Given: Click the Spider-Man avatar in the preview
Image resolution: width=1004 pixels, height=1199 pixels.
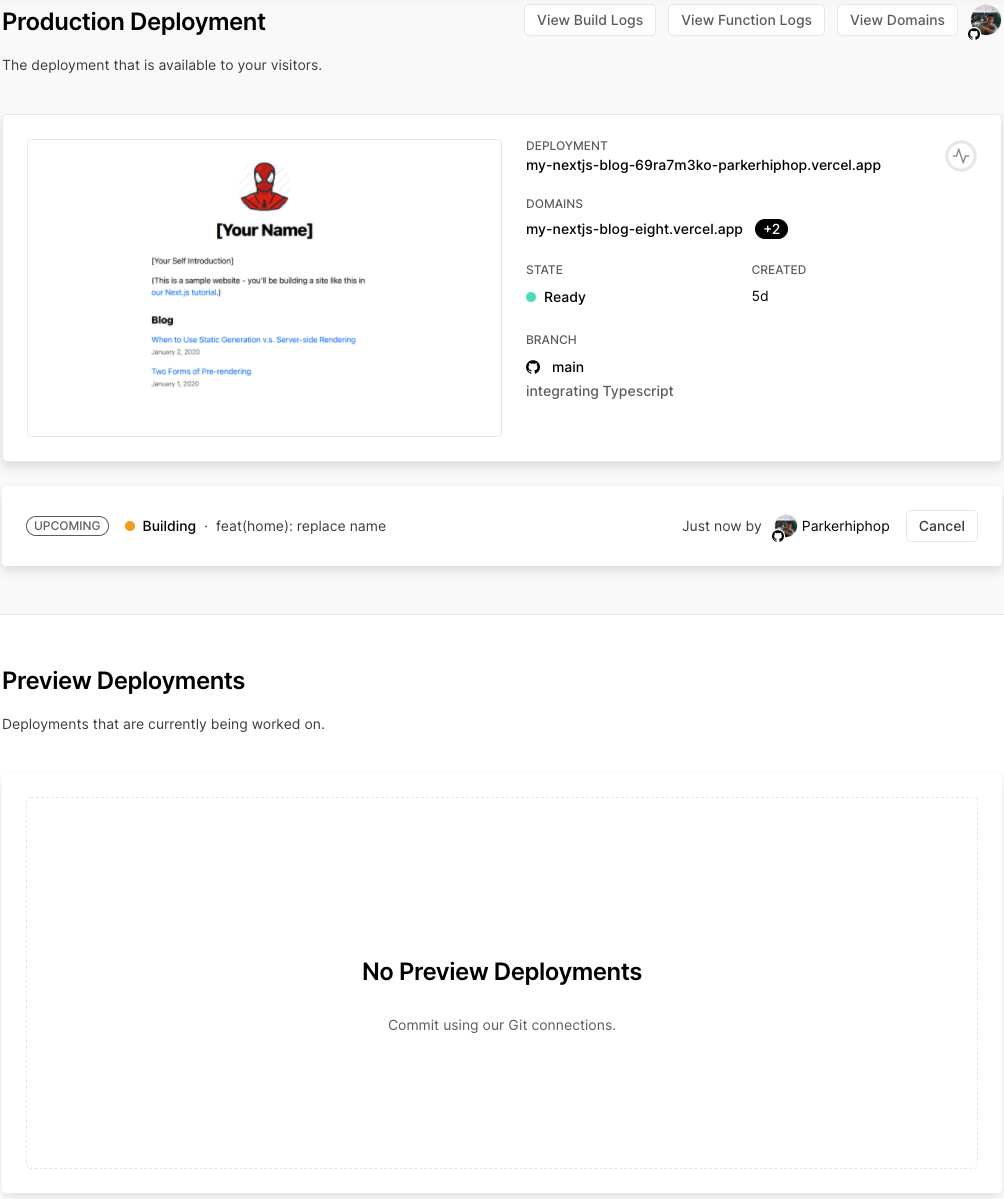Looking at the screenshot, I should tap(265, 187).
